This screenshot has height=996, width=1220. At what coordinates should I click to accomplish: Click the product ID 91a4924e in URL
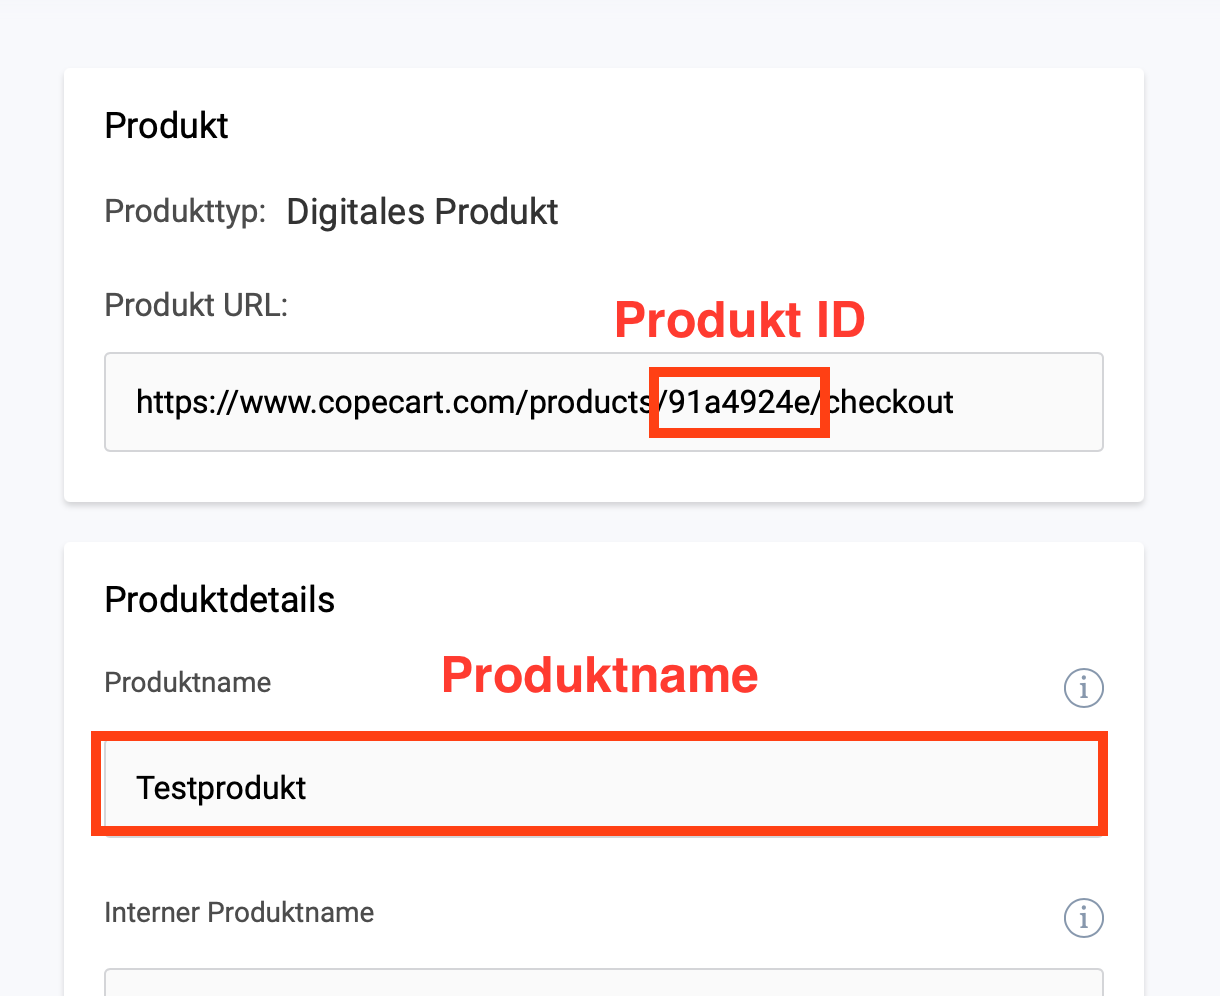738,402
